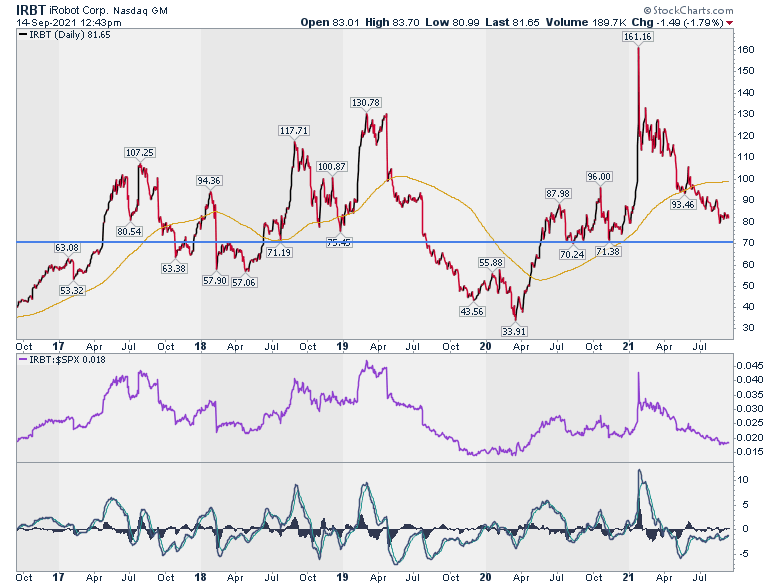Viewport: 780px width, 586px height.
Task: Click the iRobot Corp. Nasdaq GM label
Action: point(108,10)
